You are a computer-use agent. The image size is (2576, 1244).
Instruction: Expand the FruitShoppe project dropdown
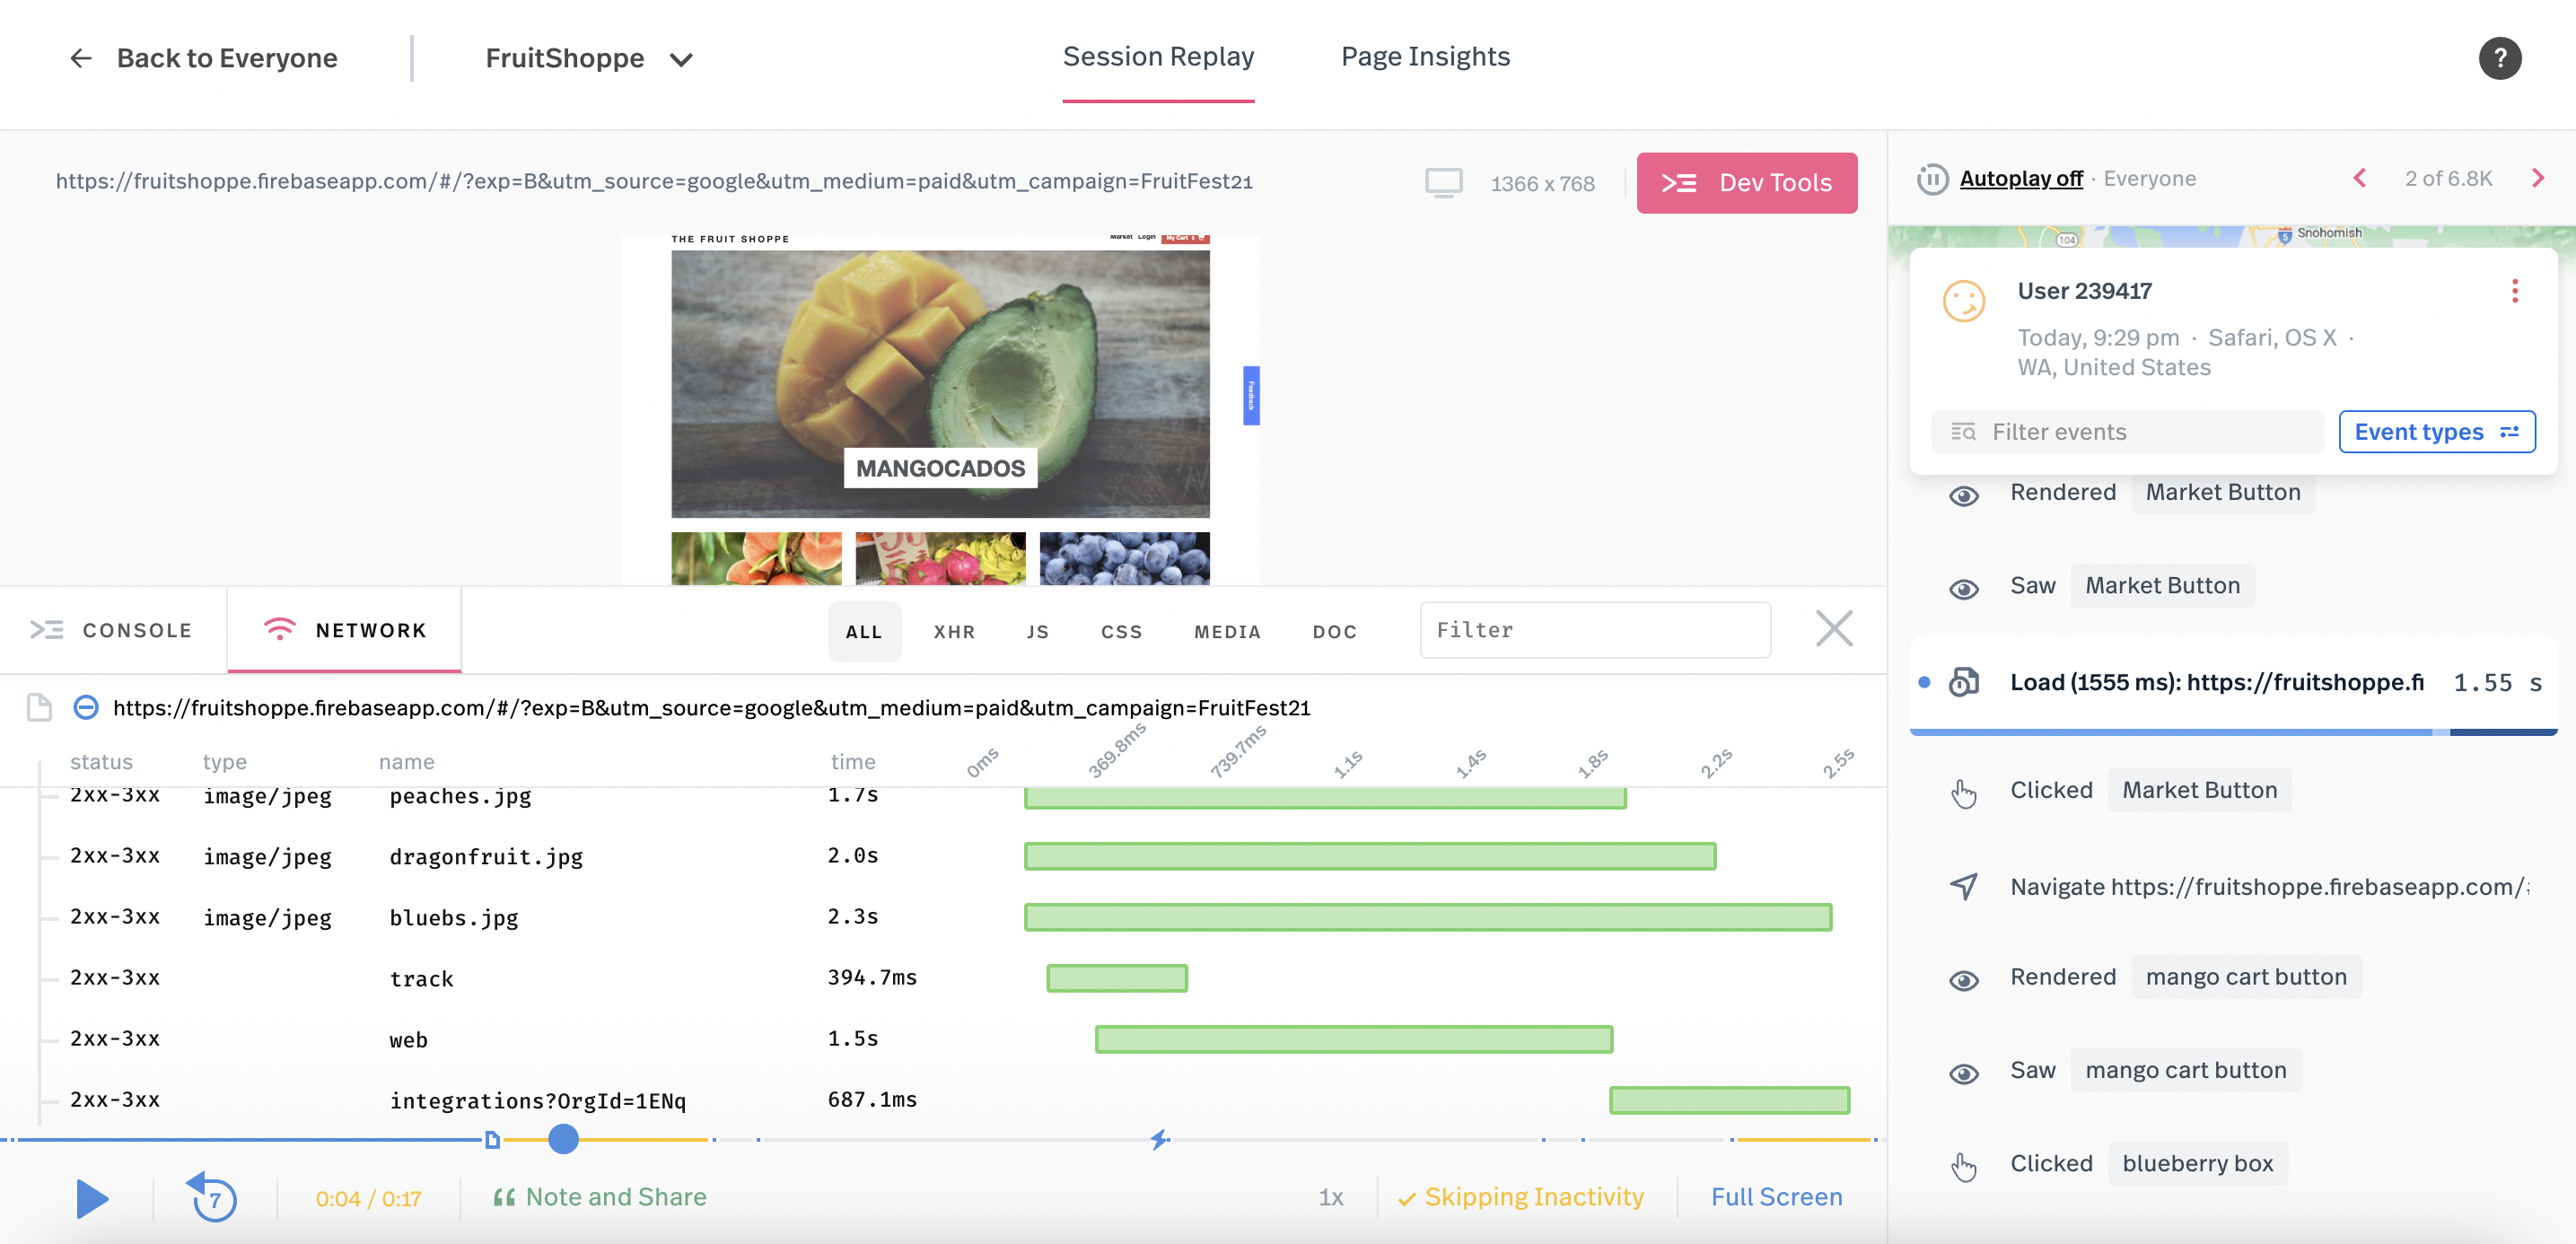pyautogui.click(x=685, y=59)
